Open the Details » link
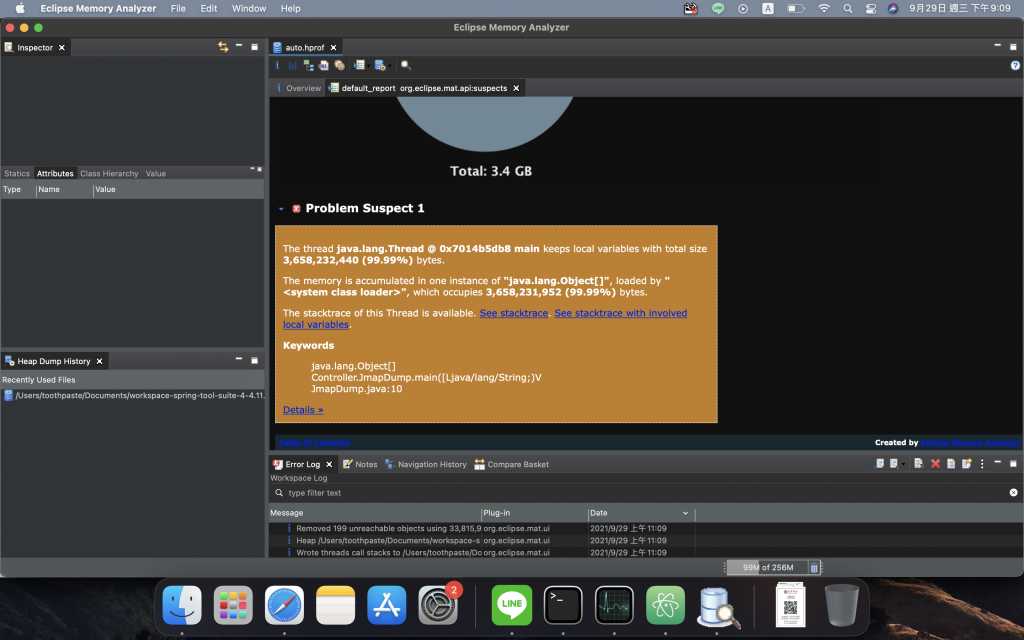This screenshot has width=1024, height=640. point(303,409)
